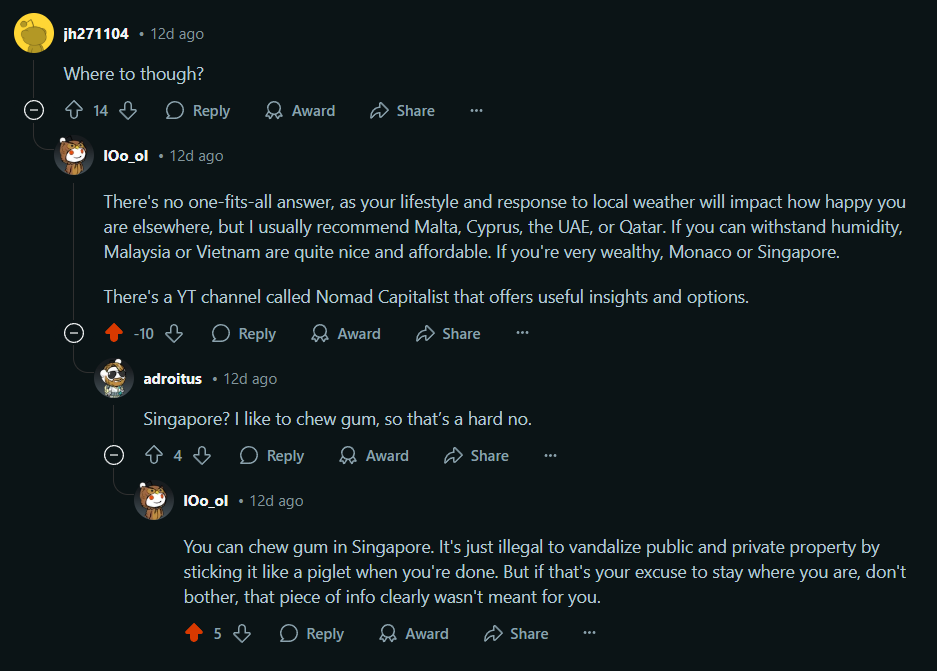The width and height of the screenshot is (937, 671).
Task: Click the adroitus avatar image
Action: click(x=114, y=378)
